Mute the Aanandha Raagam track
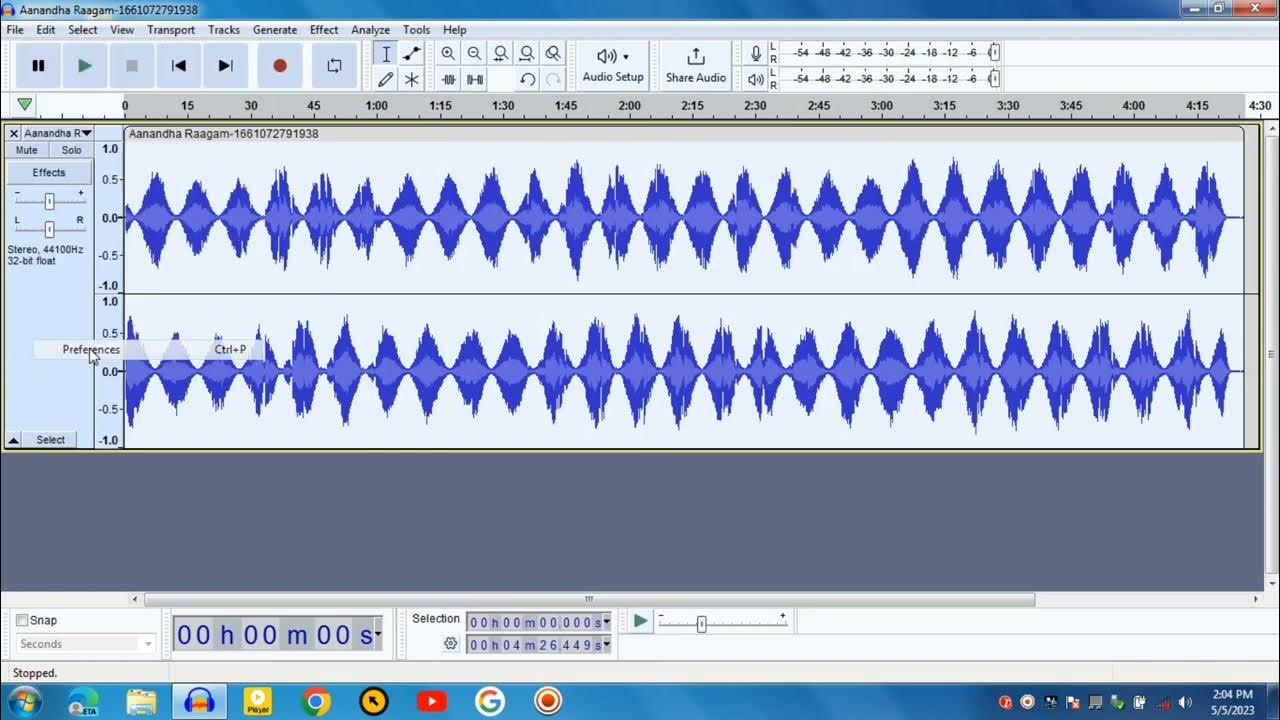 (27, 150)
